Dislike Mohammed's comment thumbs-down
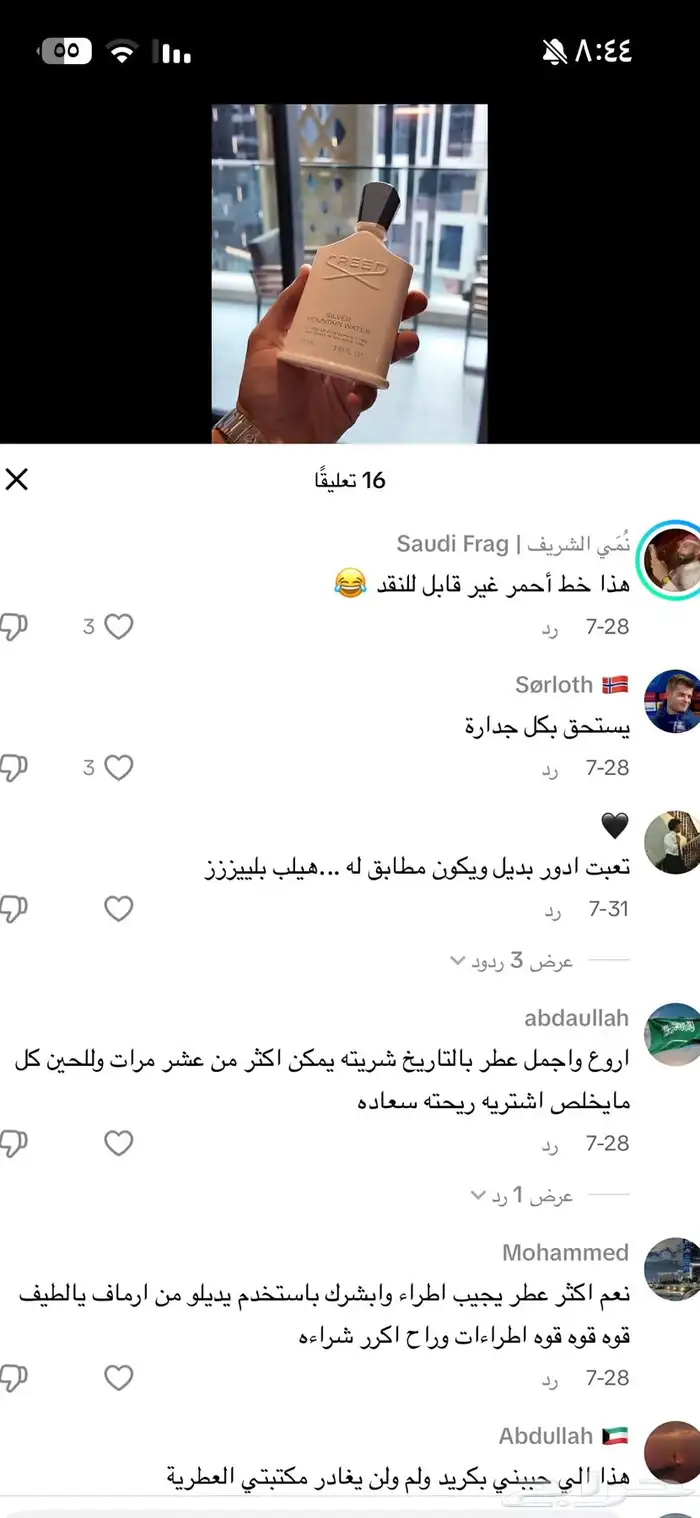Screen dimensions: 700x1518 [x=12, y=1378]
